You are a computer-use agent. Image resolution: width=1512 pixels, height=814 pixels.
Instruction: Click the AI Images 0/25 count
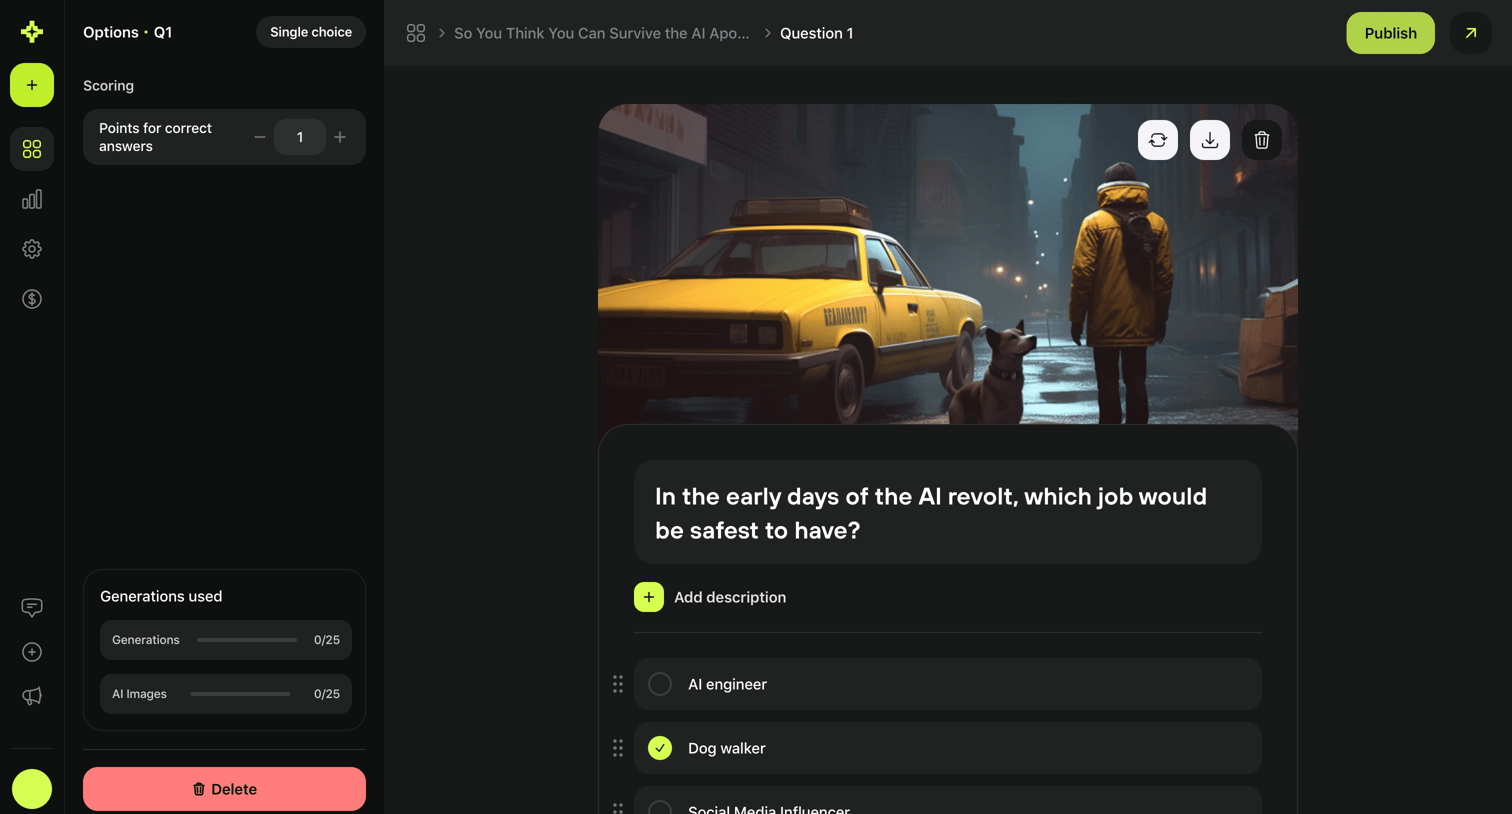tap(327, 694)
